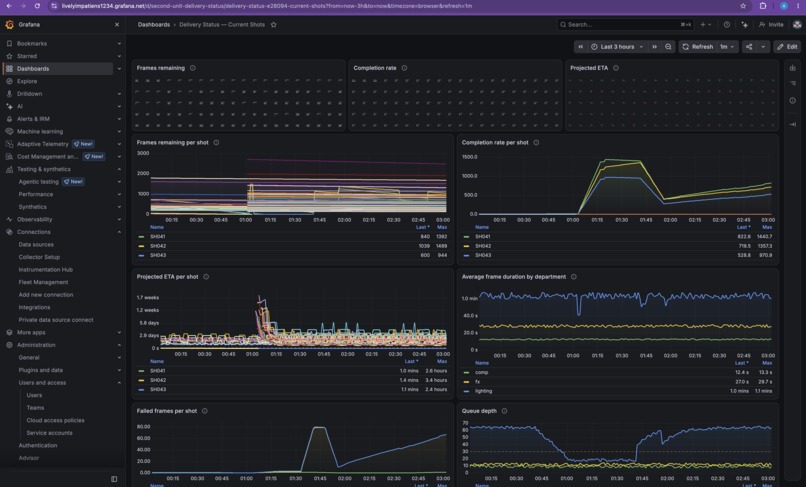Viewport: 806px width, 487px height.
Task: Select Machine learning in the sidebar
Action: tap(40, 132)
